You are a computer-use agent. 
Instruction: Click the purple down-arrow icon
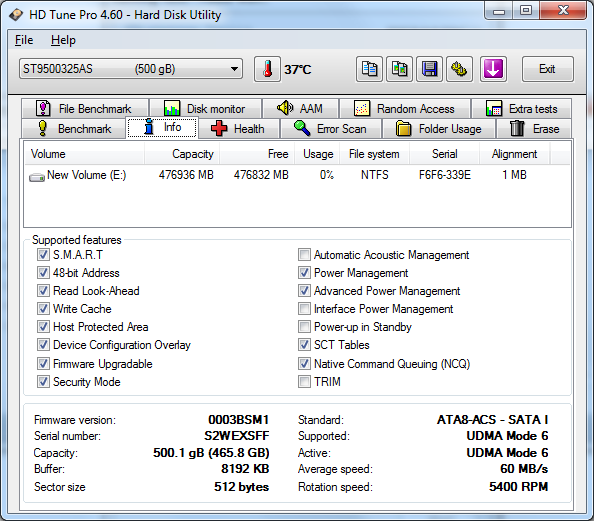[x=493, y=69]
